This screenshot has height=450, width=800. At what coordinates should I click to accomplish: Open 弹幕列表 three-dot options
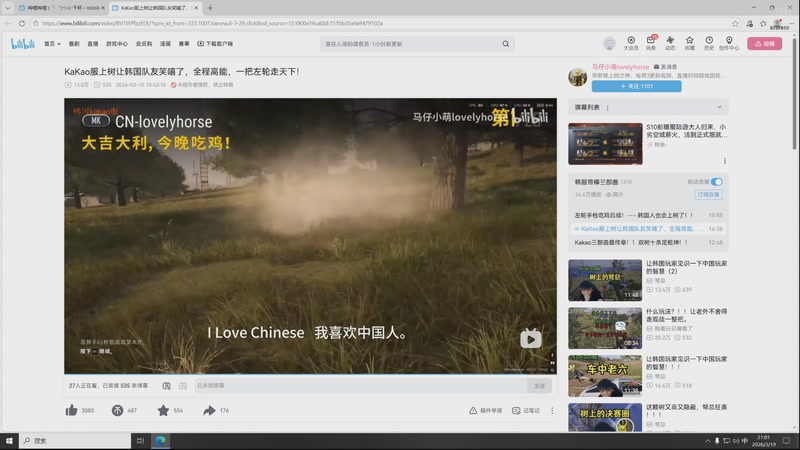pyautogui.click(x=607, y=108)
